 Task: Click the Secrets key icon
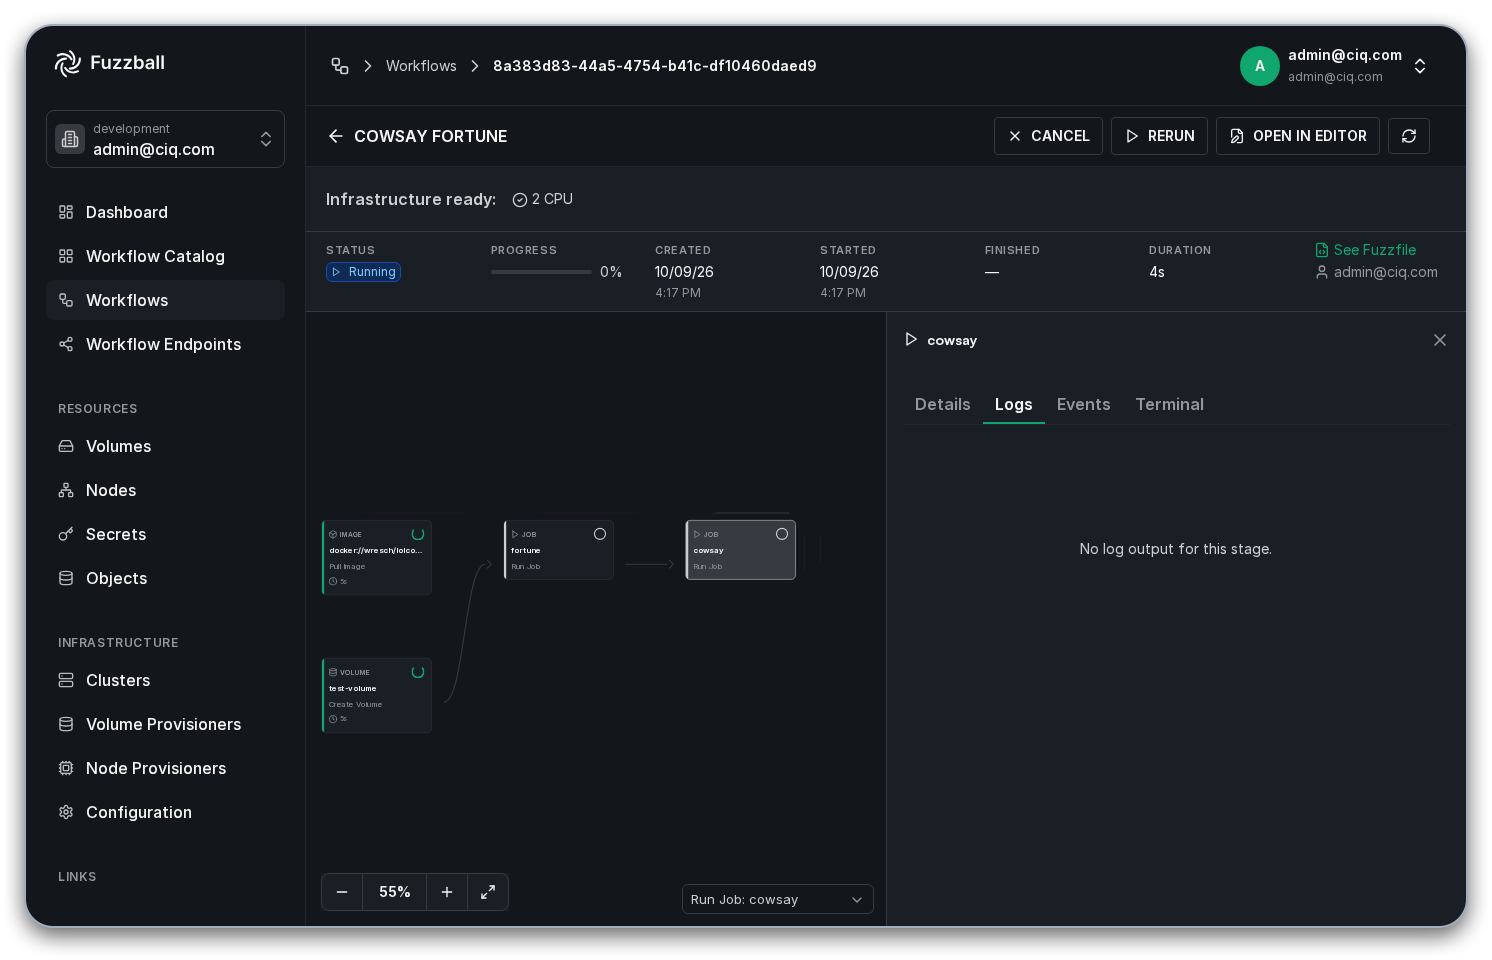66,534
